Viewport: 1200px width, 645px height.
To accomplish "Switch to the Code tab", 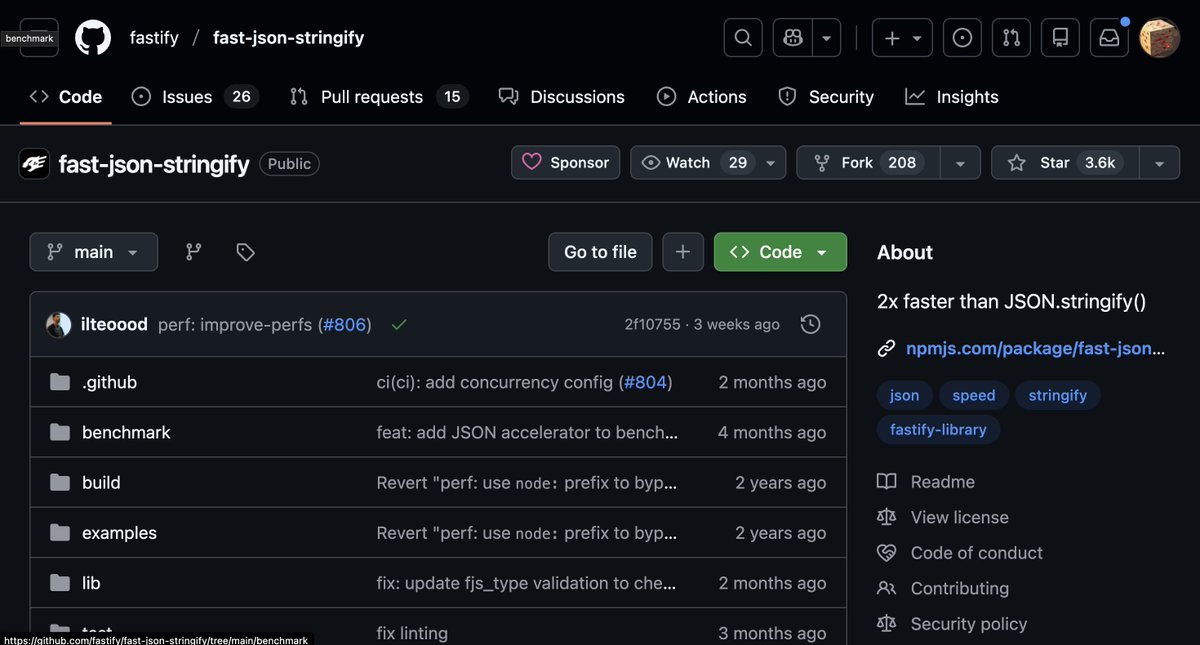I will 66,97.
